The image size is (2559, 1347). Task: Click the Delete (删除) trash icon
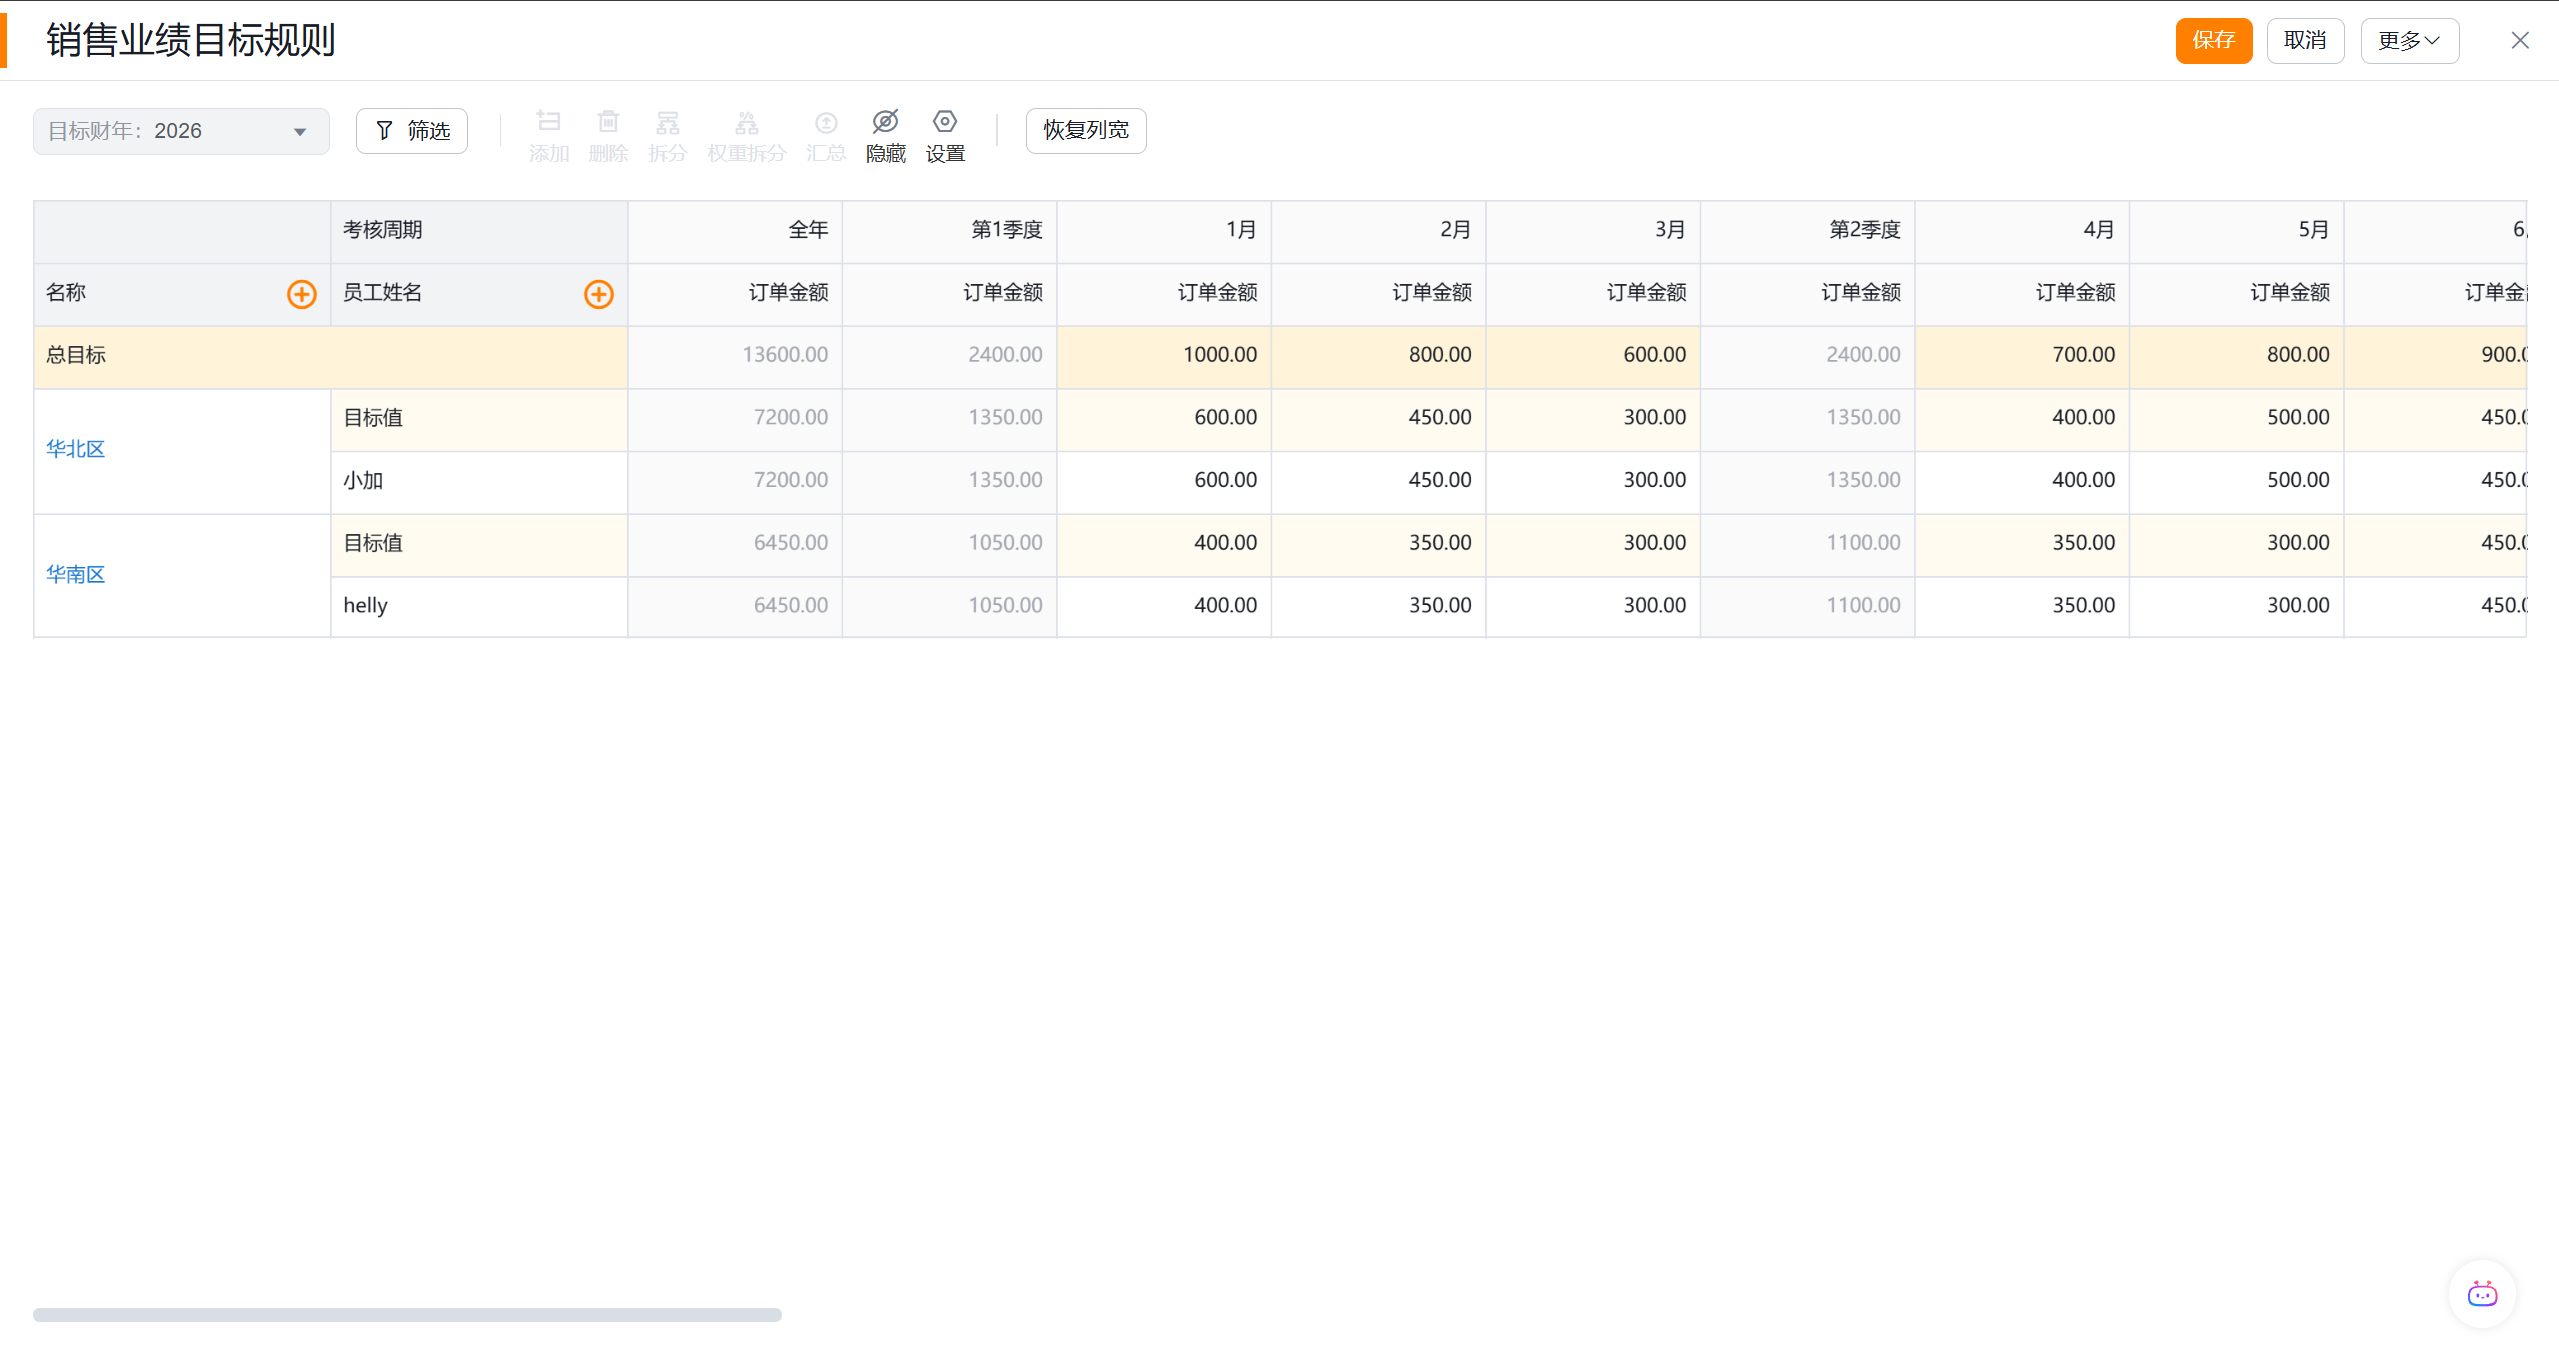[608, 123]
